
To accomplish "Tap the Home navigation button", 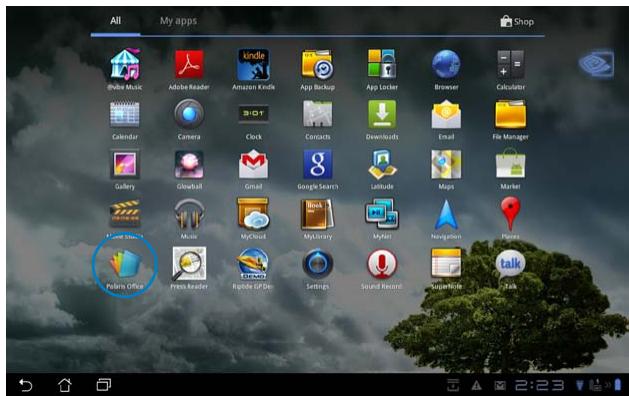I will (65, 385).
